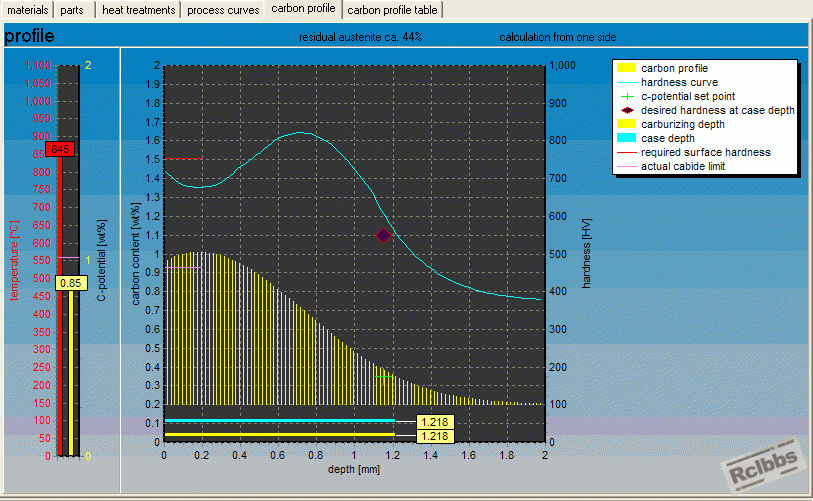Go to the process curves tab

223,10
